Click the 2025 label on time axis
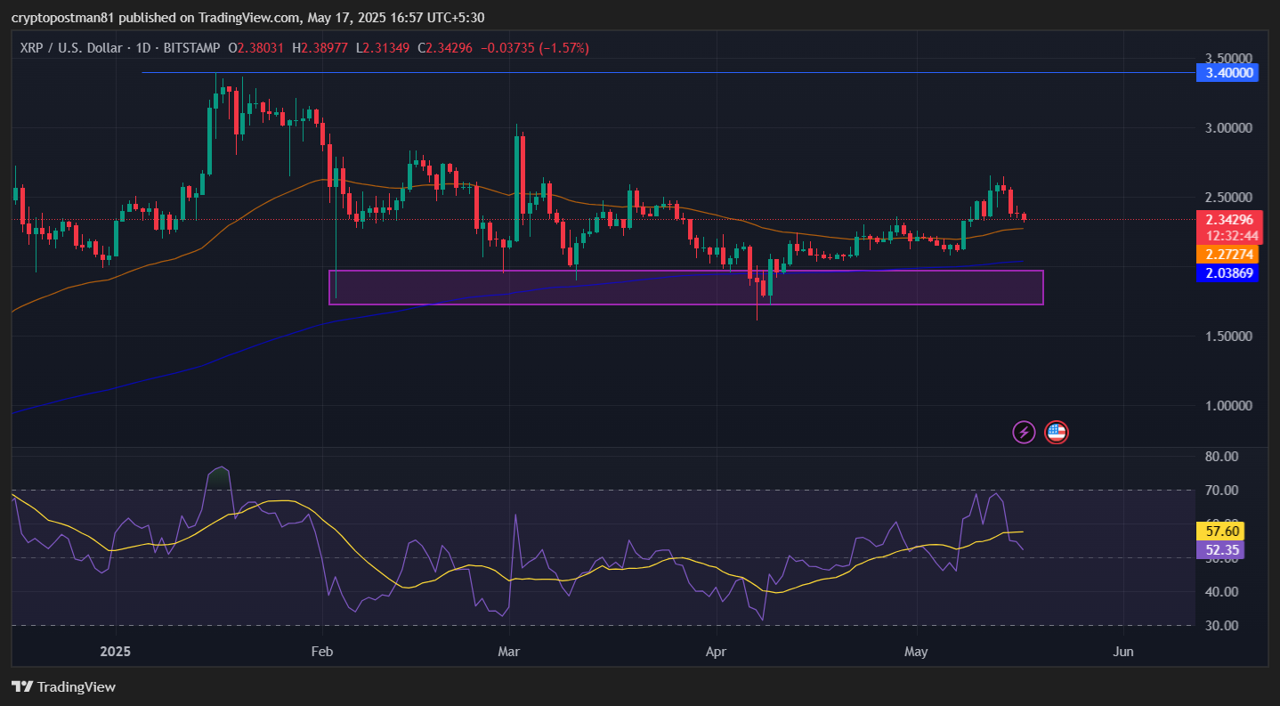1280x706 pixels. click(x=115, y=652)
